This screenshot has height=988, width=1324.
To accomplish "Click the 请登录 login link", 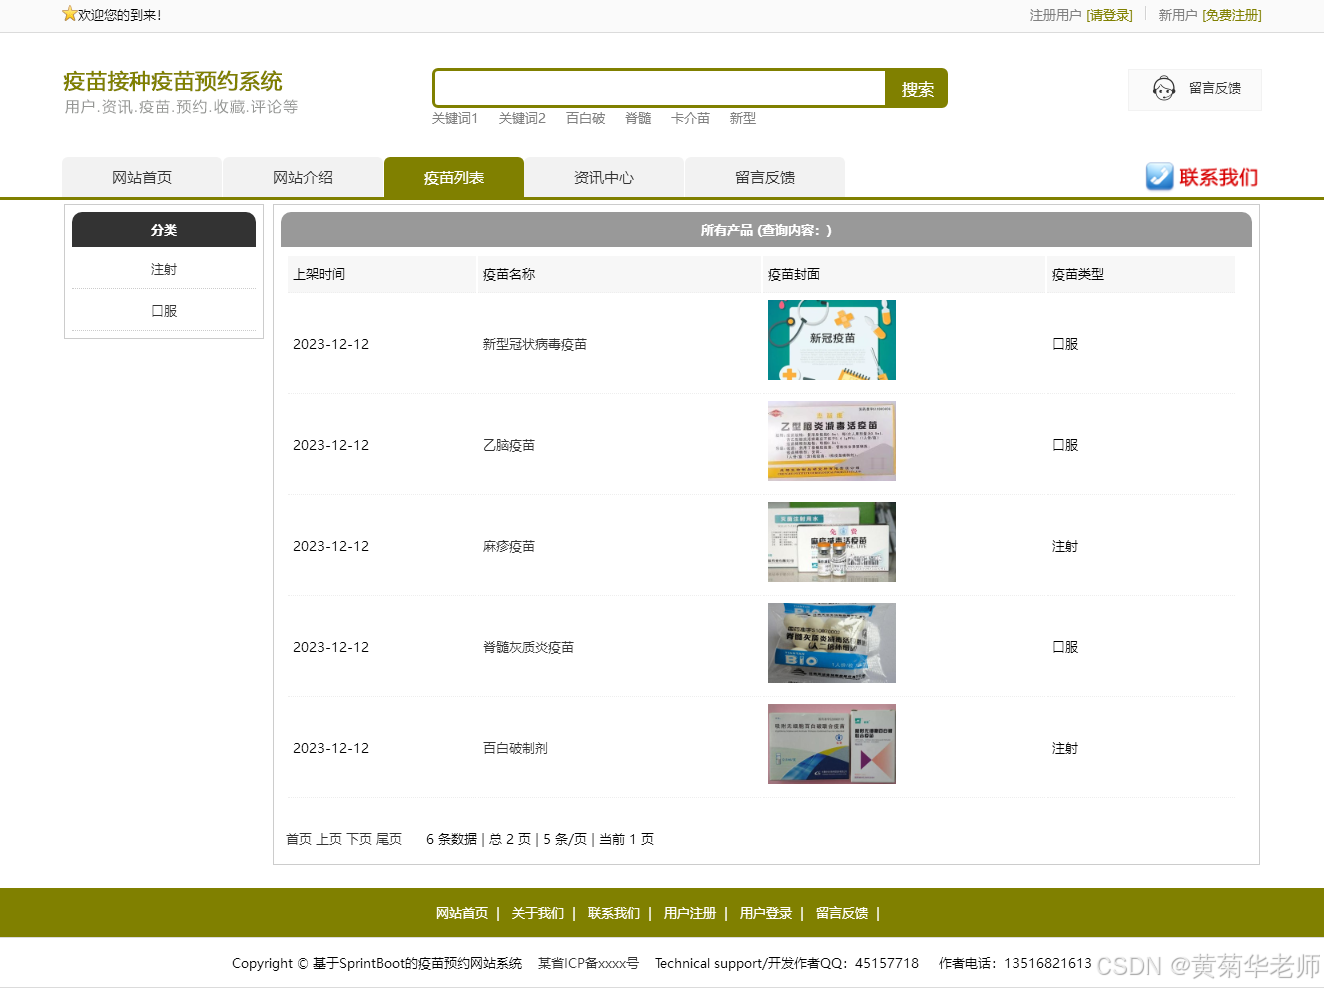I will 1110,15.
